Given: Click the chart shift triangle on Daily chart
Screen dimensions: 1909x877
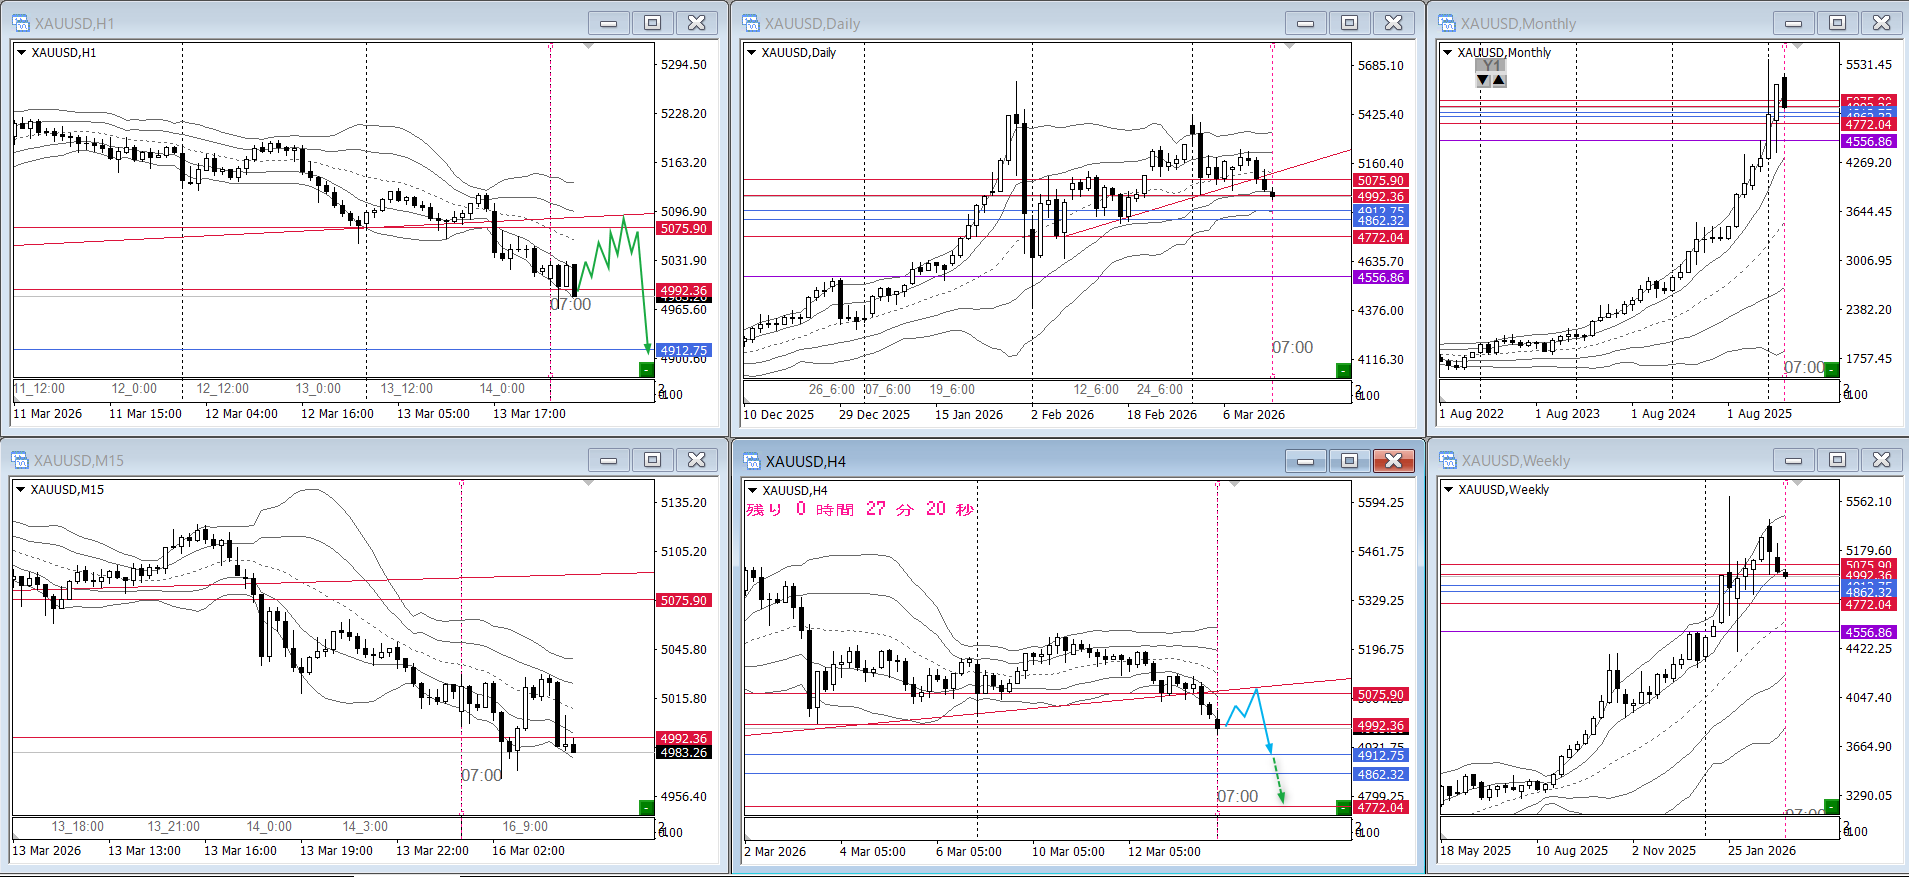Looking at the screenshot, I should point(1290,47).
